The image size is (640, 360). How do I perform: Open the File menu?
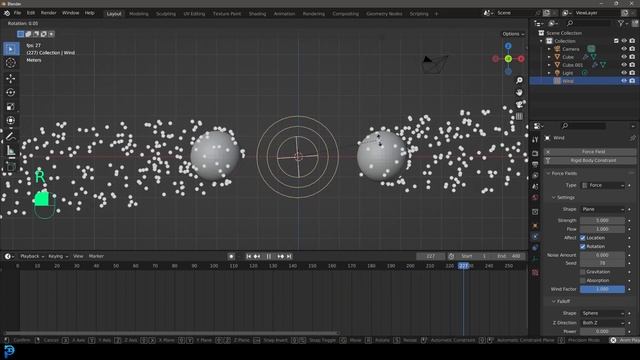tap(17, 13)
